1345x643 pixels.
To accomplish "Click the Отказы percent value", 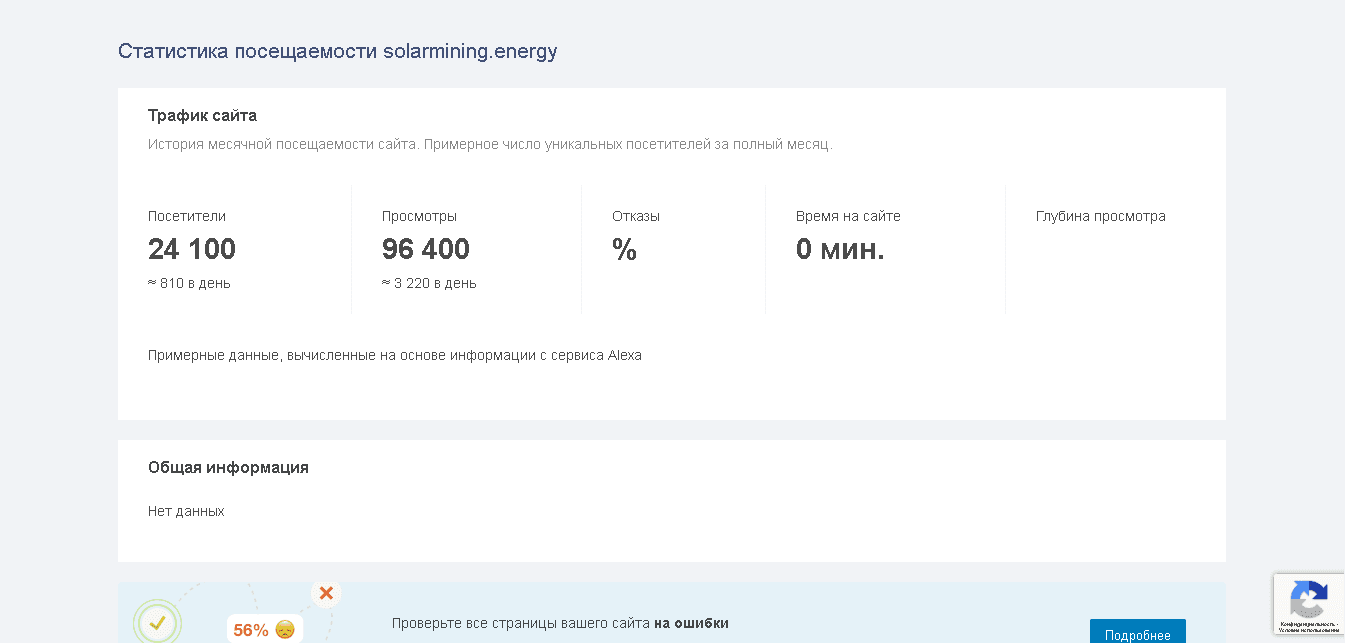I will point(624,250).
